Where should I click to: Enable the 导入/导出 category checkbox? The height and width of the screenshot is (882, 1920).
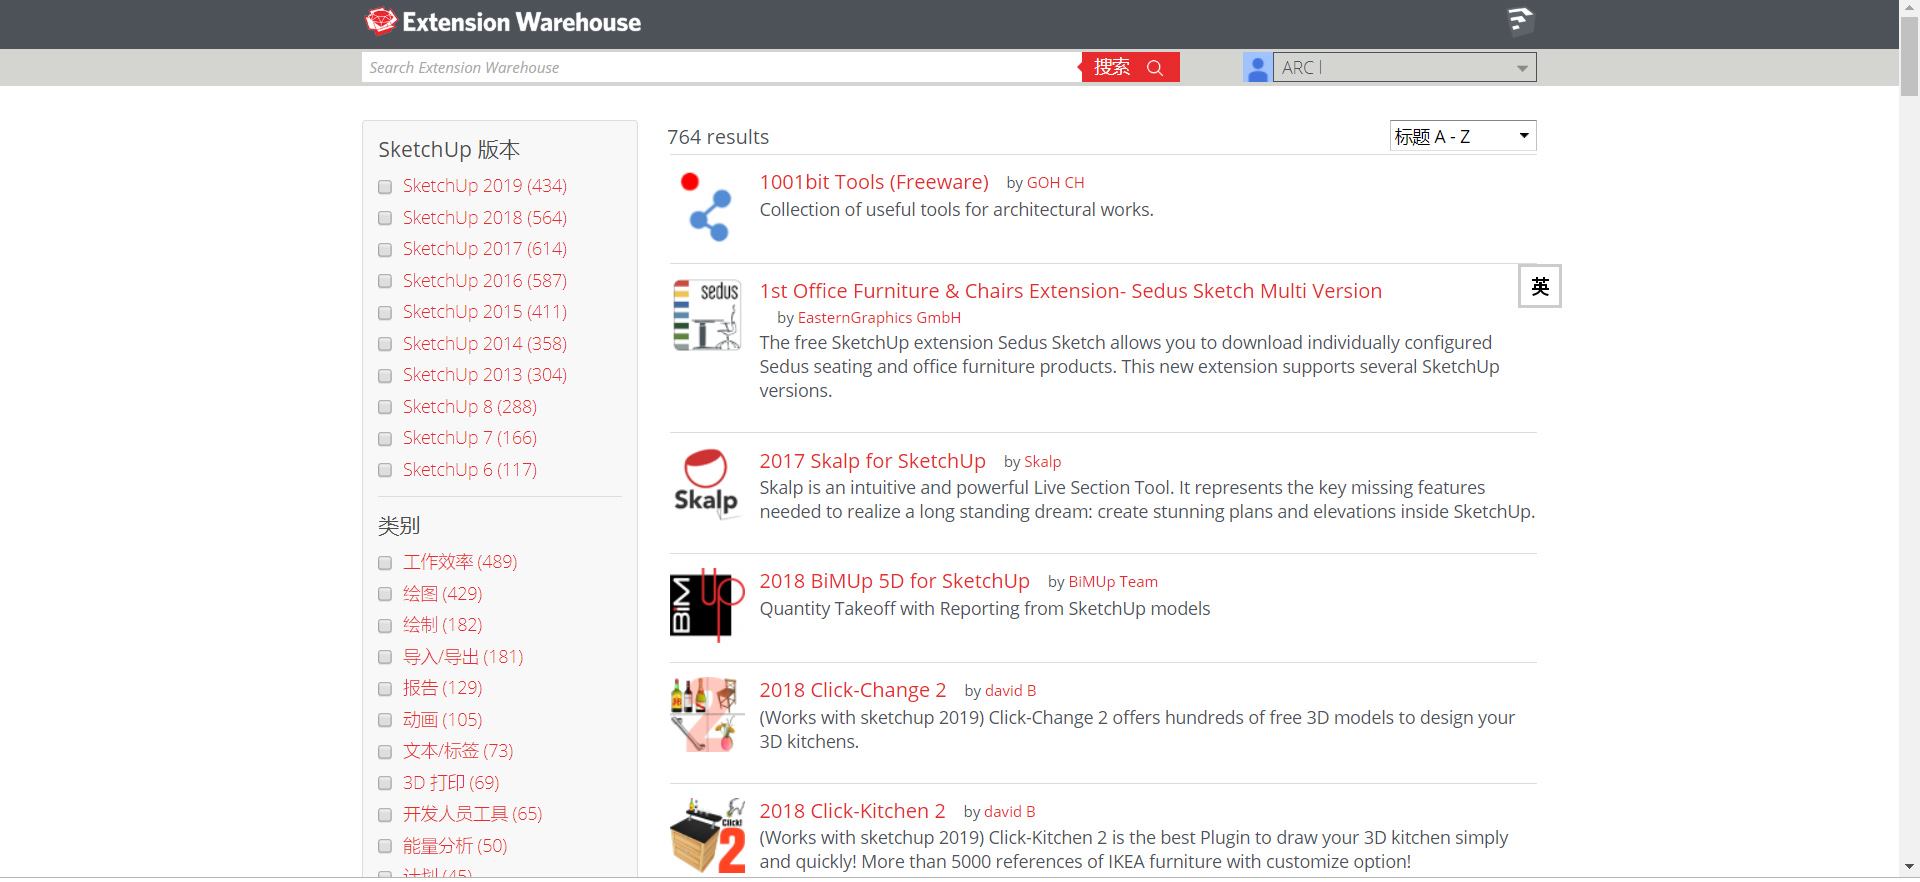pyautogui.click(x=385, y=657)
